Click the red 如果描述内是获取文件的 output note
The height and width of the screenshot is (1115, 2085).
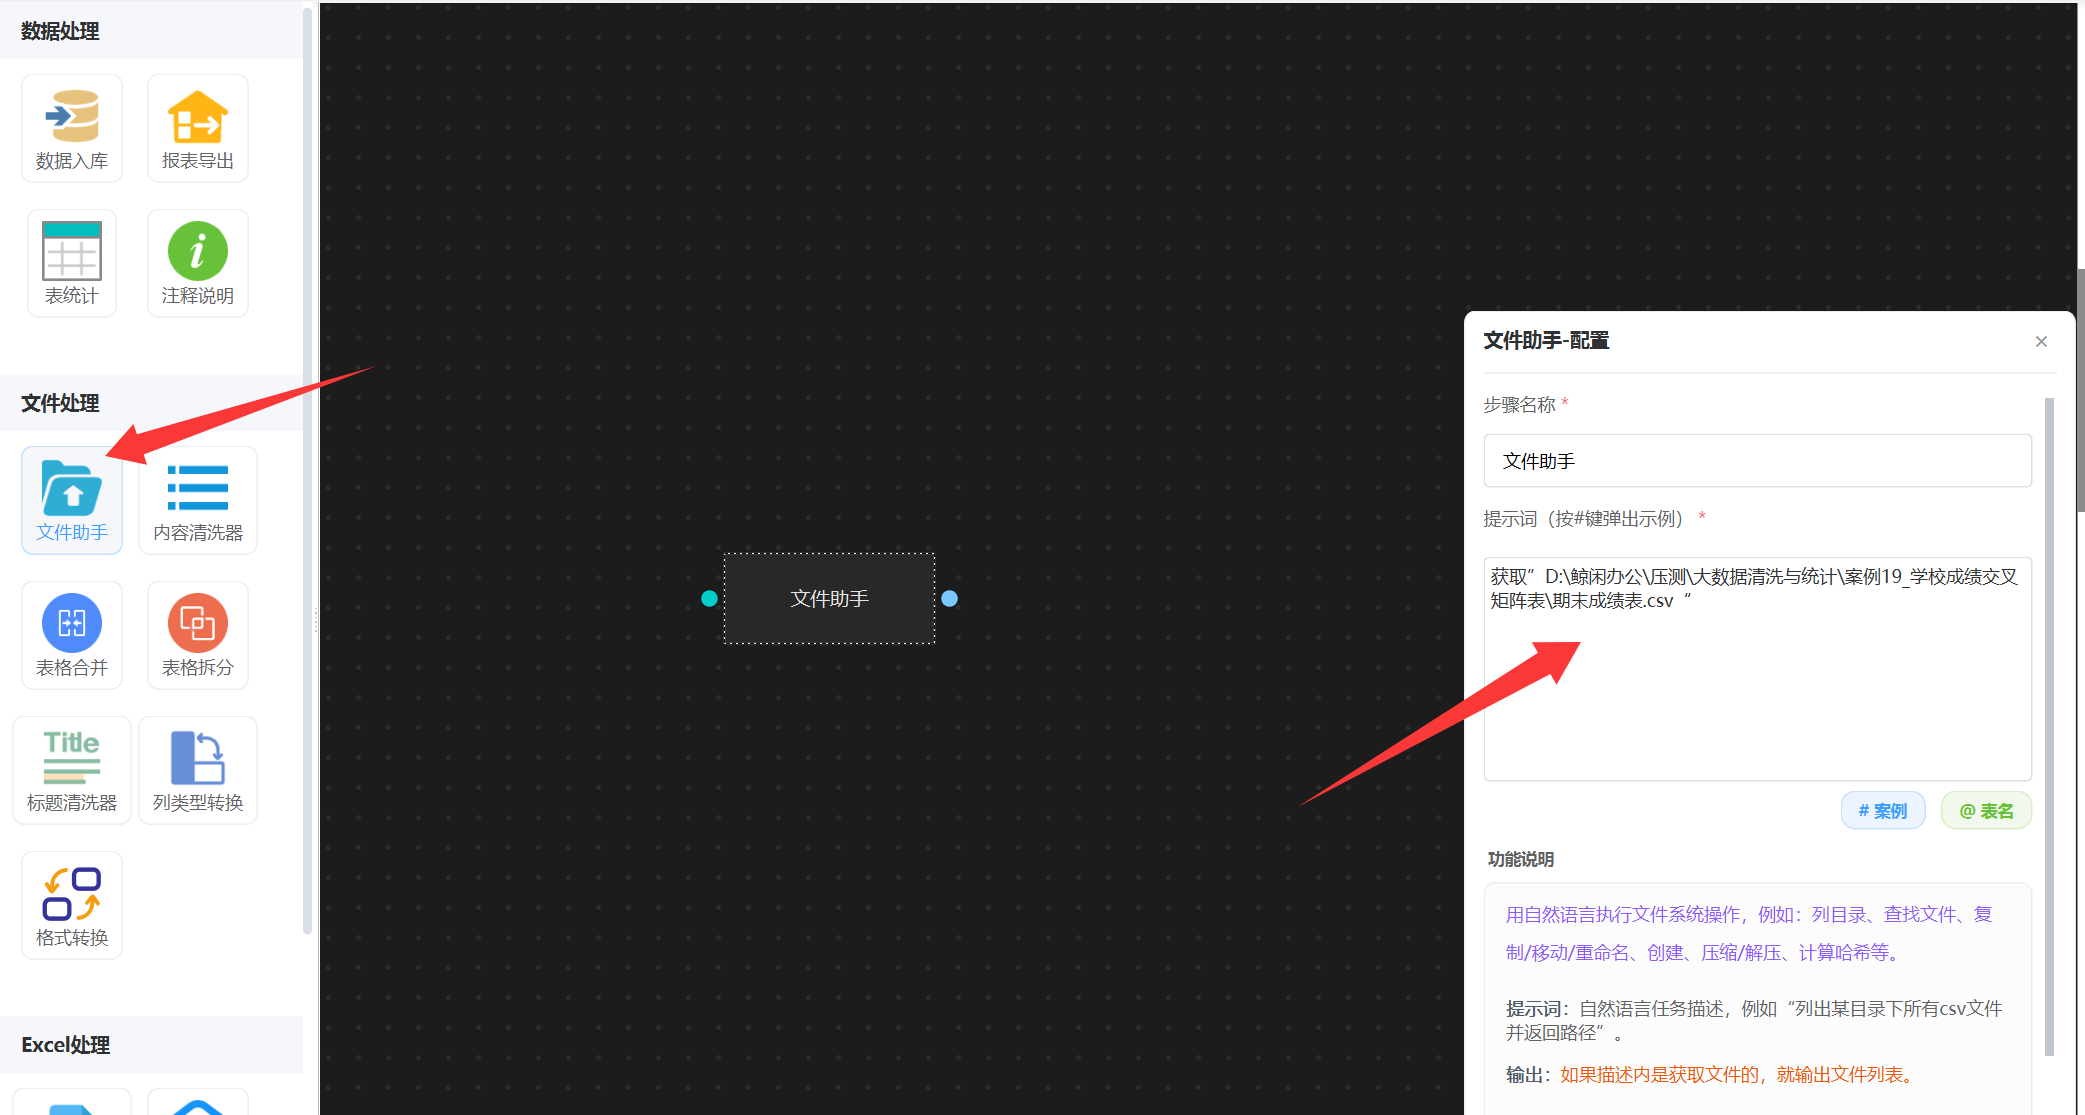point(1739,1075)
